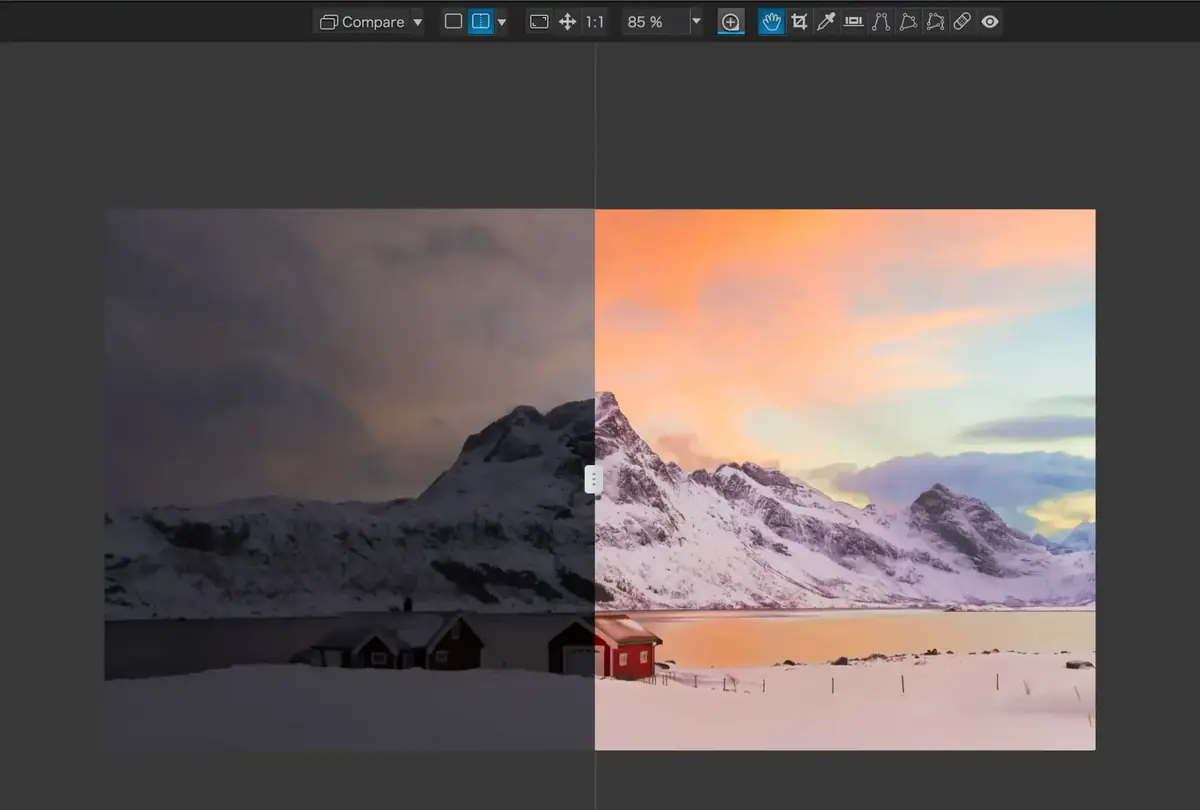Click the 85 % zoom field

pos(655,21)
